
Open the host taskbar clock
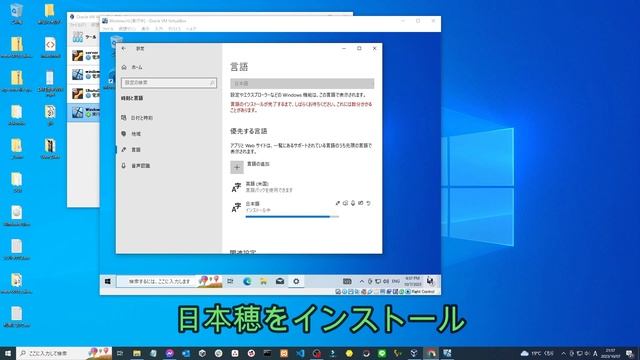click(x=611, y=353)
